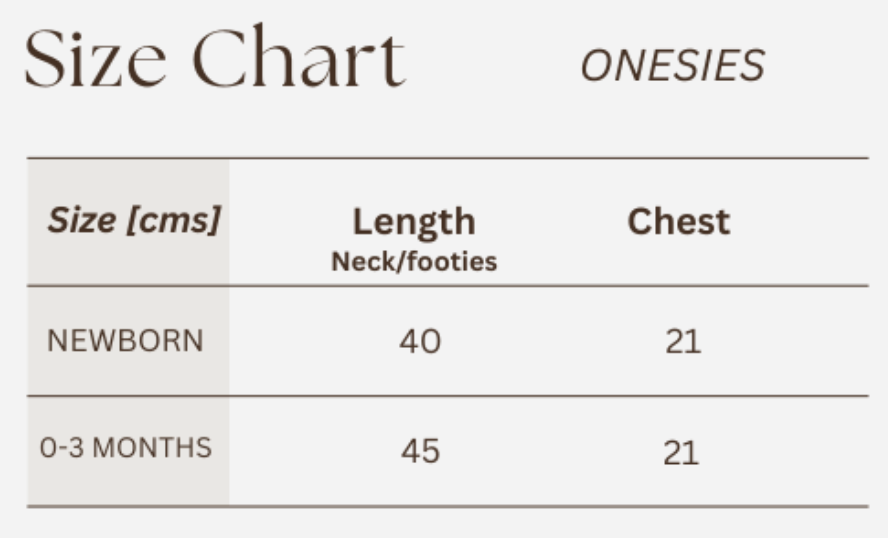The image size is (888, 538).
Task: Select the 0-3 Months length value 45
Action: pos(420,451)
